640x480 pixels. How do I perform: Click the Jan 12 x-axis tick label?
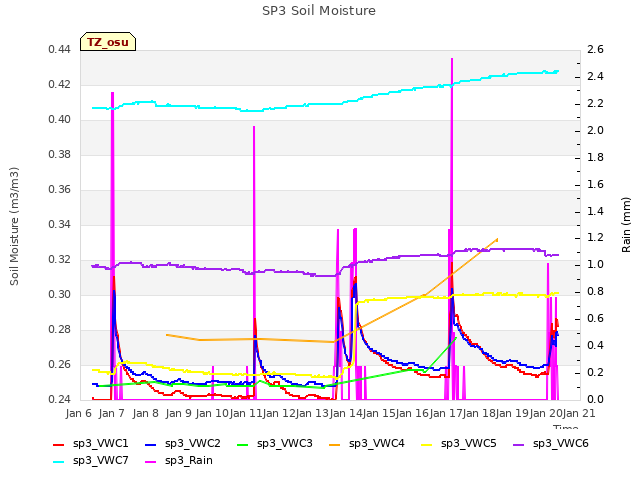click(x=280, y=413)
